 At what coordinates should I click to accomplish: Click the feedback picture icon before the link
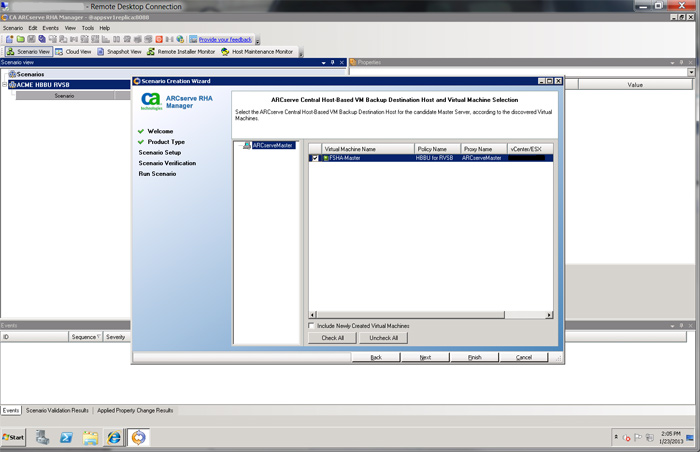point(193,39)
